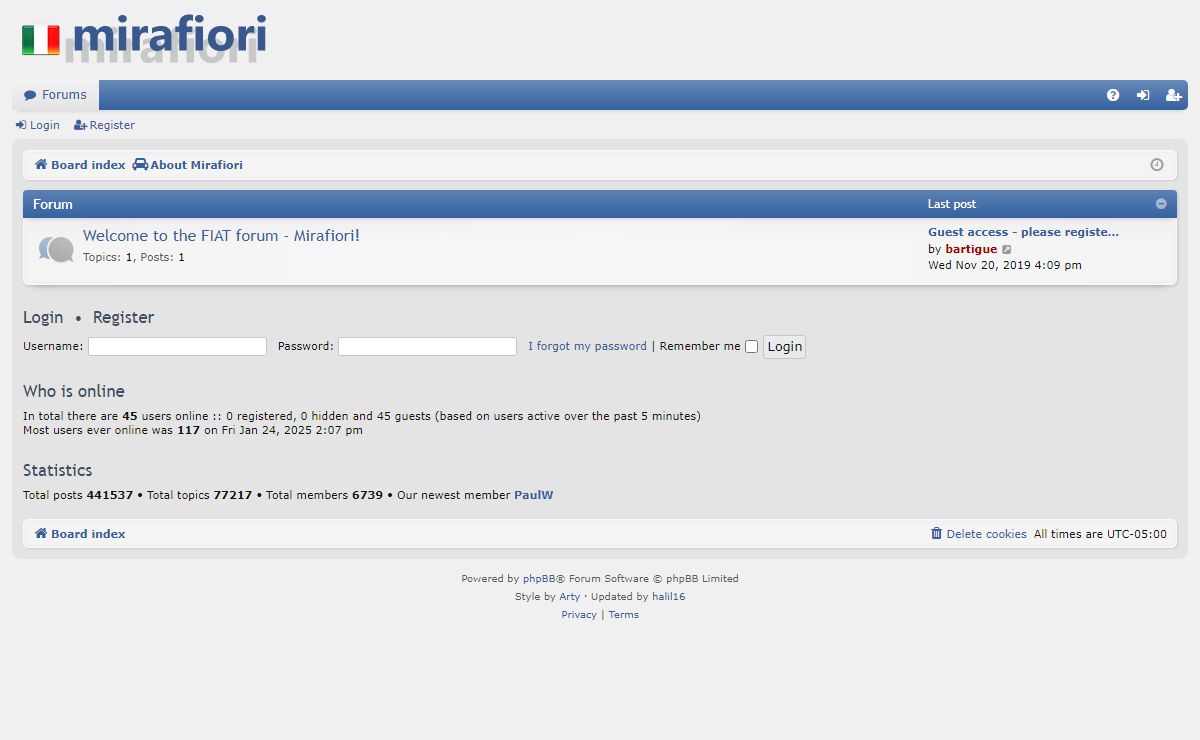Click the 'All times are UTC-05:00' text

pyautogui.click(x=1100, y=534)
